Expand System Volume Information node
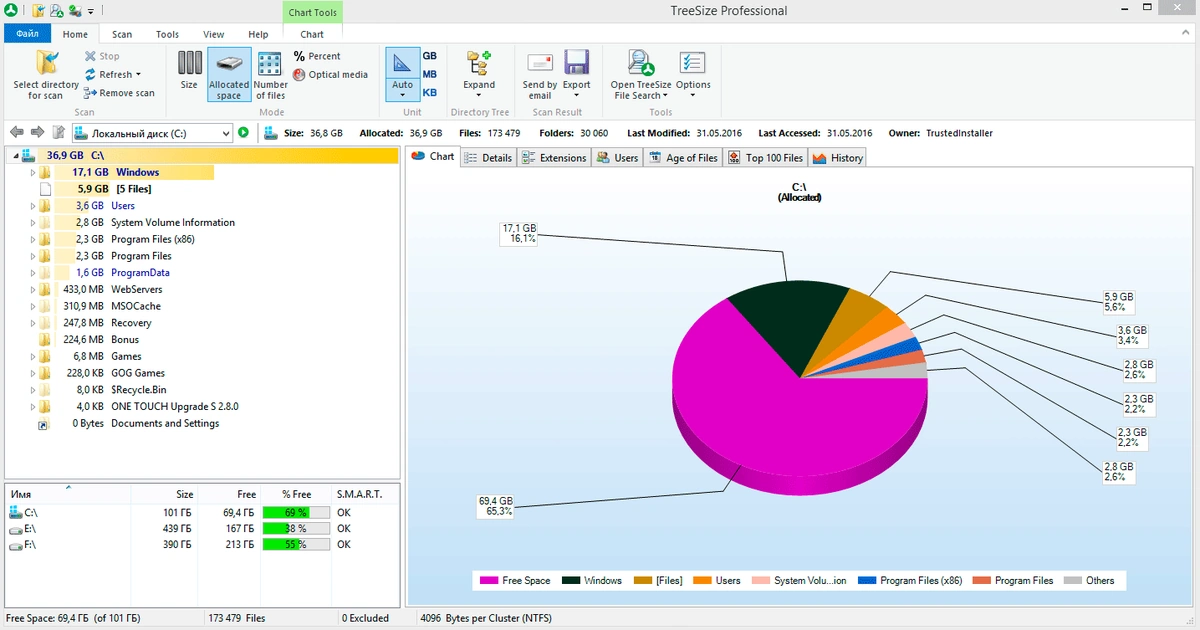 pyautogui.click(x=32, y=223)
